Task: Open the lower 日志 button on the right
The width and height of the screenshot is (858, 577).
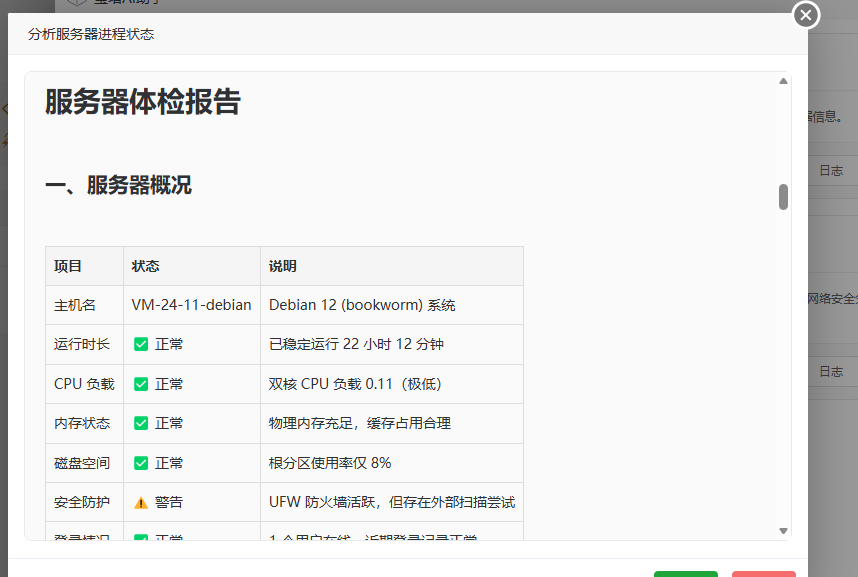Action: [832, 371]
